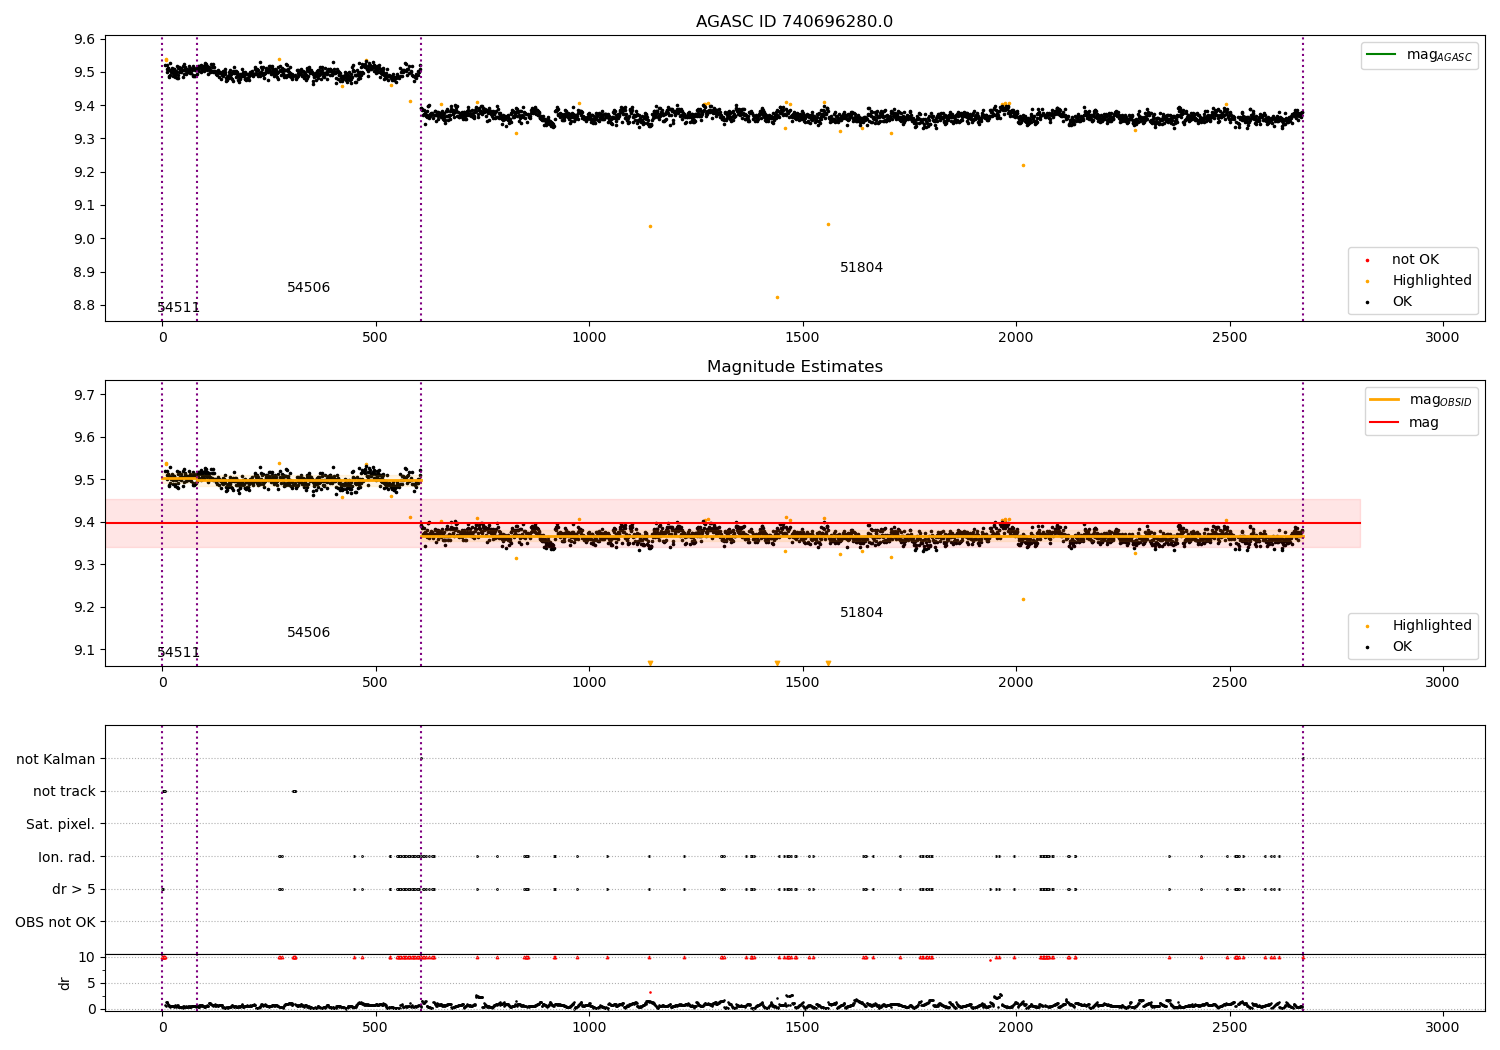
Task: Click the 'not track' row label
Action: pos(64,791)
